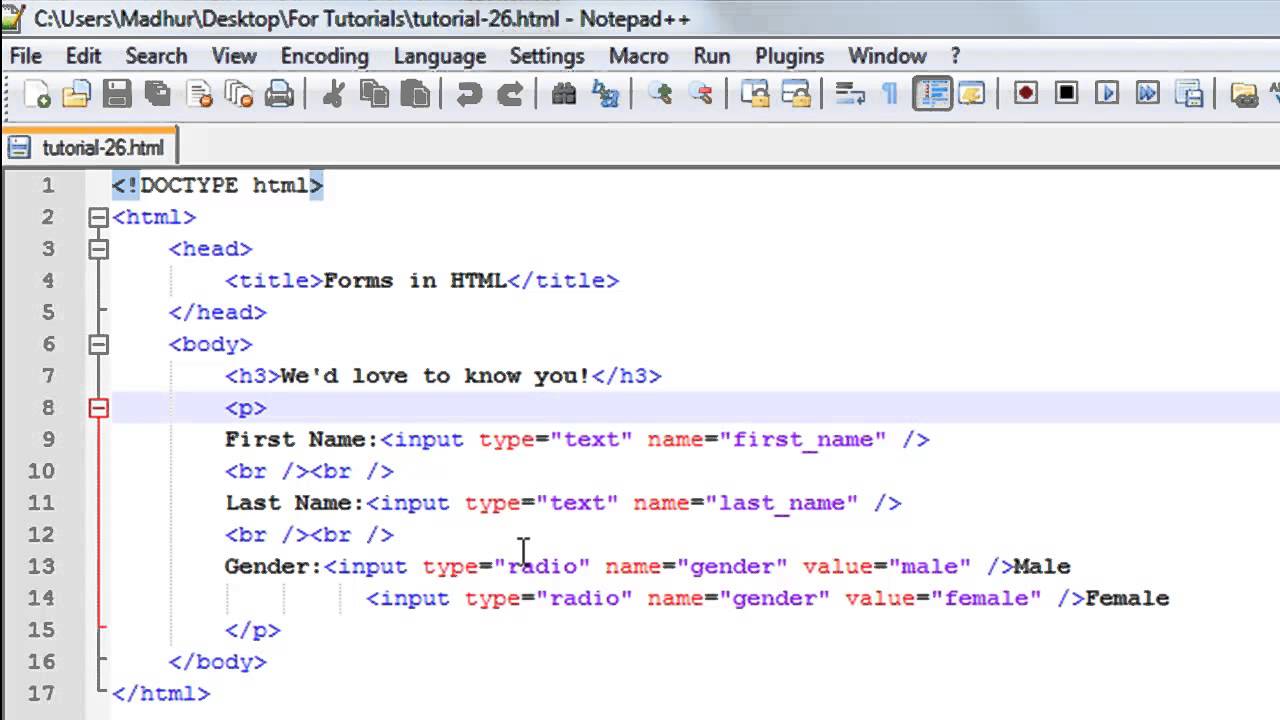Print the document with the printer icon
This screenshot has width=1280, height=720.
pyautogui.click(x=279, y=94)
